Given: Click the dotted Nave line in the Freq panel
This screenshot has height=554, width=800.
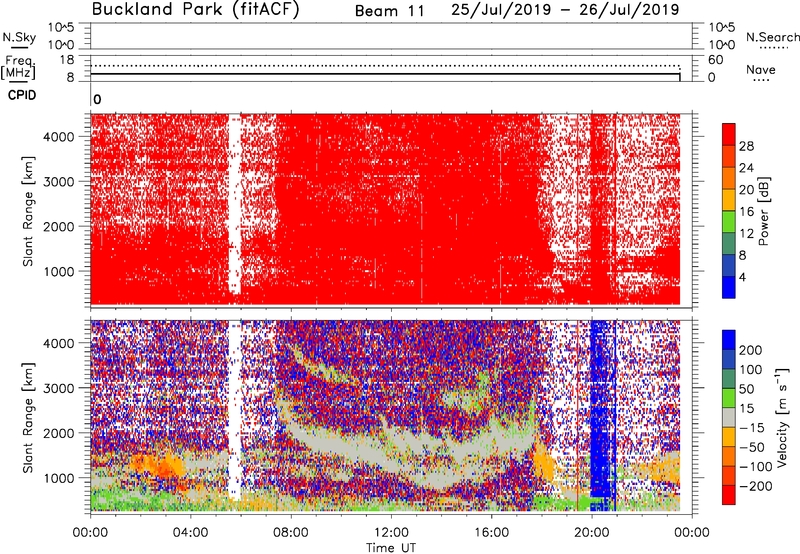Looking at the screenshot, I should pyautogui.click(x=385, y=66).
